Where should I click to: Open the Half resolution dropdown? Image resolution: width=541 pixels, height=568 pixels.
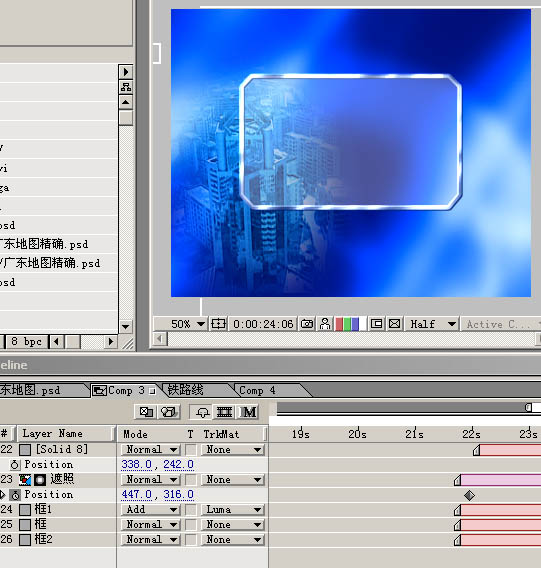[x=432, y=324]
